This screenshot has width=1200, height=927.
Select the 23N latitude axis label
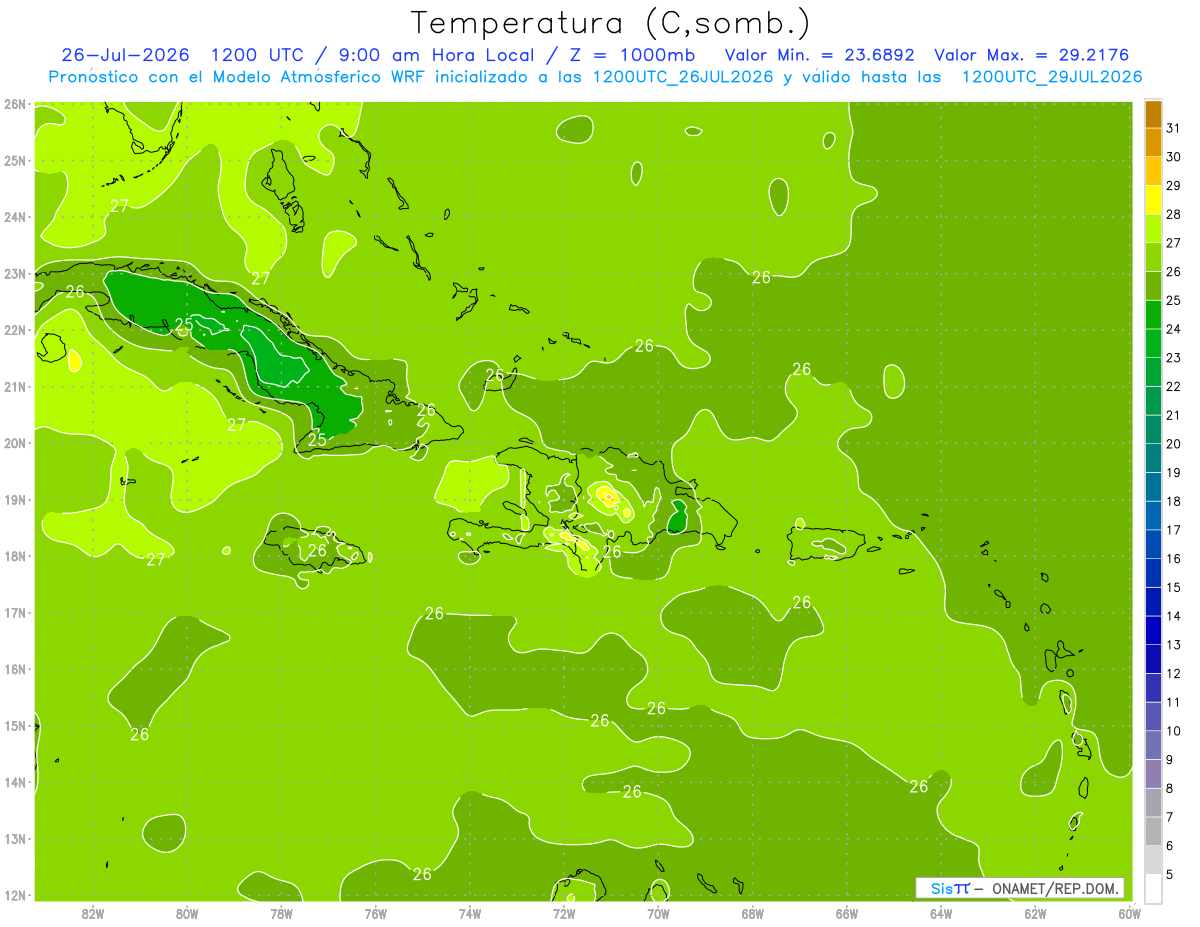[x=14, y=273]
